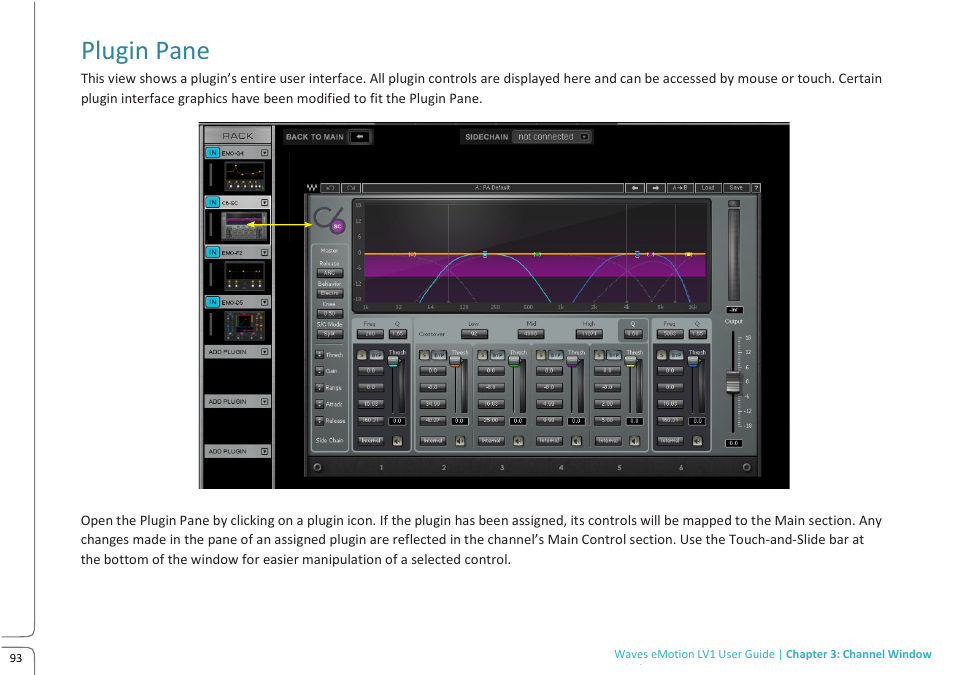
Task: Open the third ADD PLUGIN dropdown
Action: 265,452
